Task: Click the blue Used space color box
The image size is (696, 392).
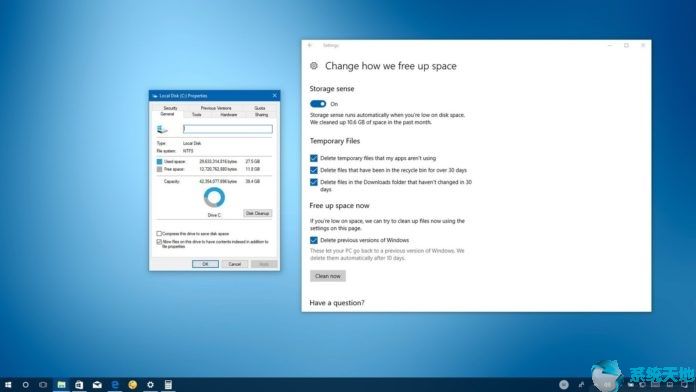Action: coord(159,162)
